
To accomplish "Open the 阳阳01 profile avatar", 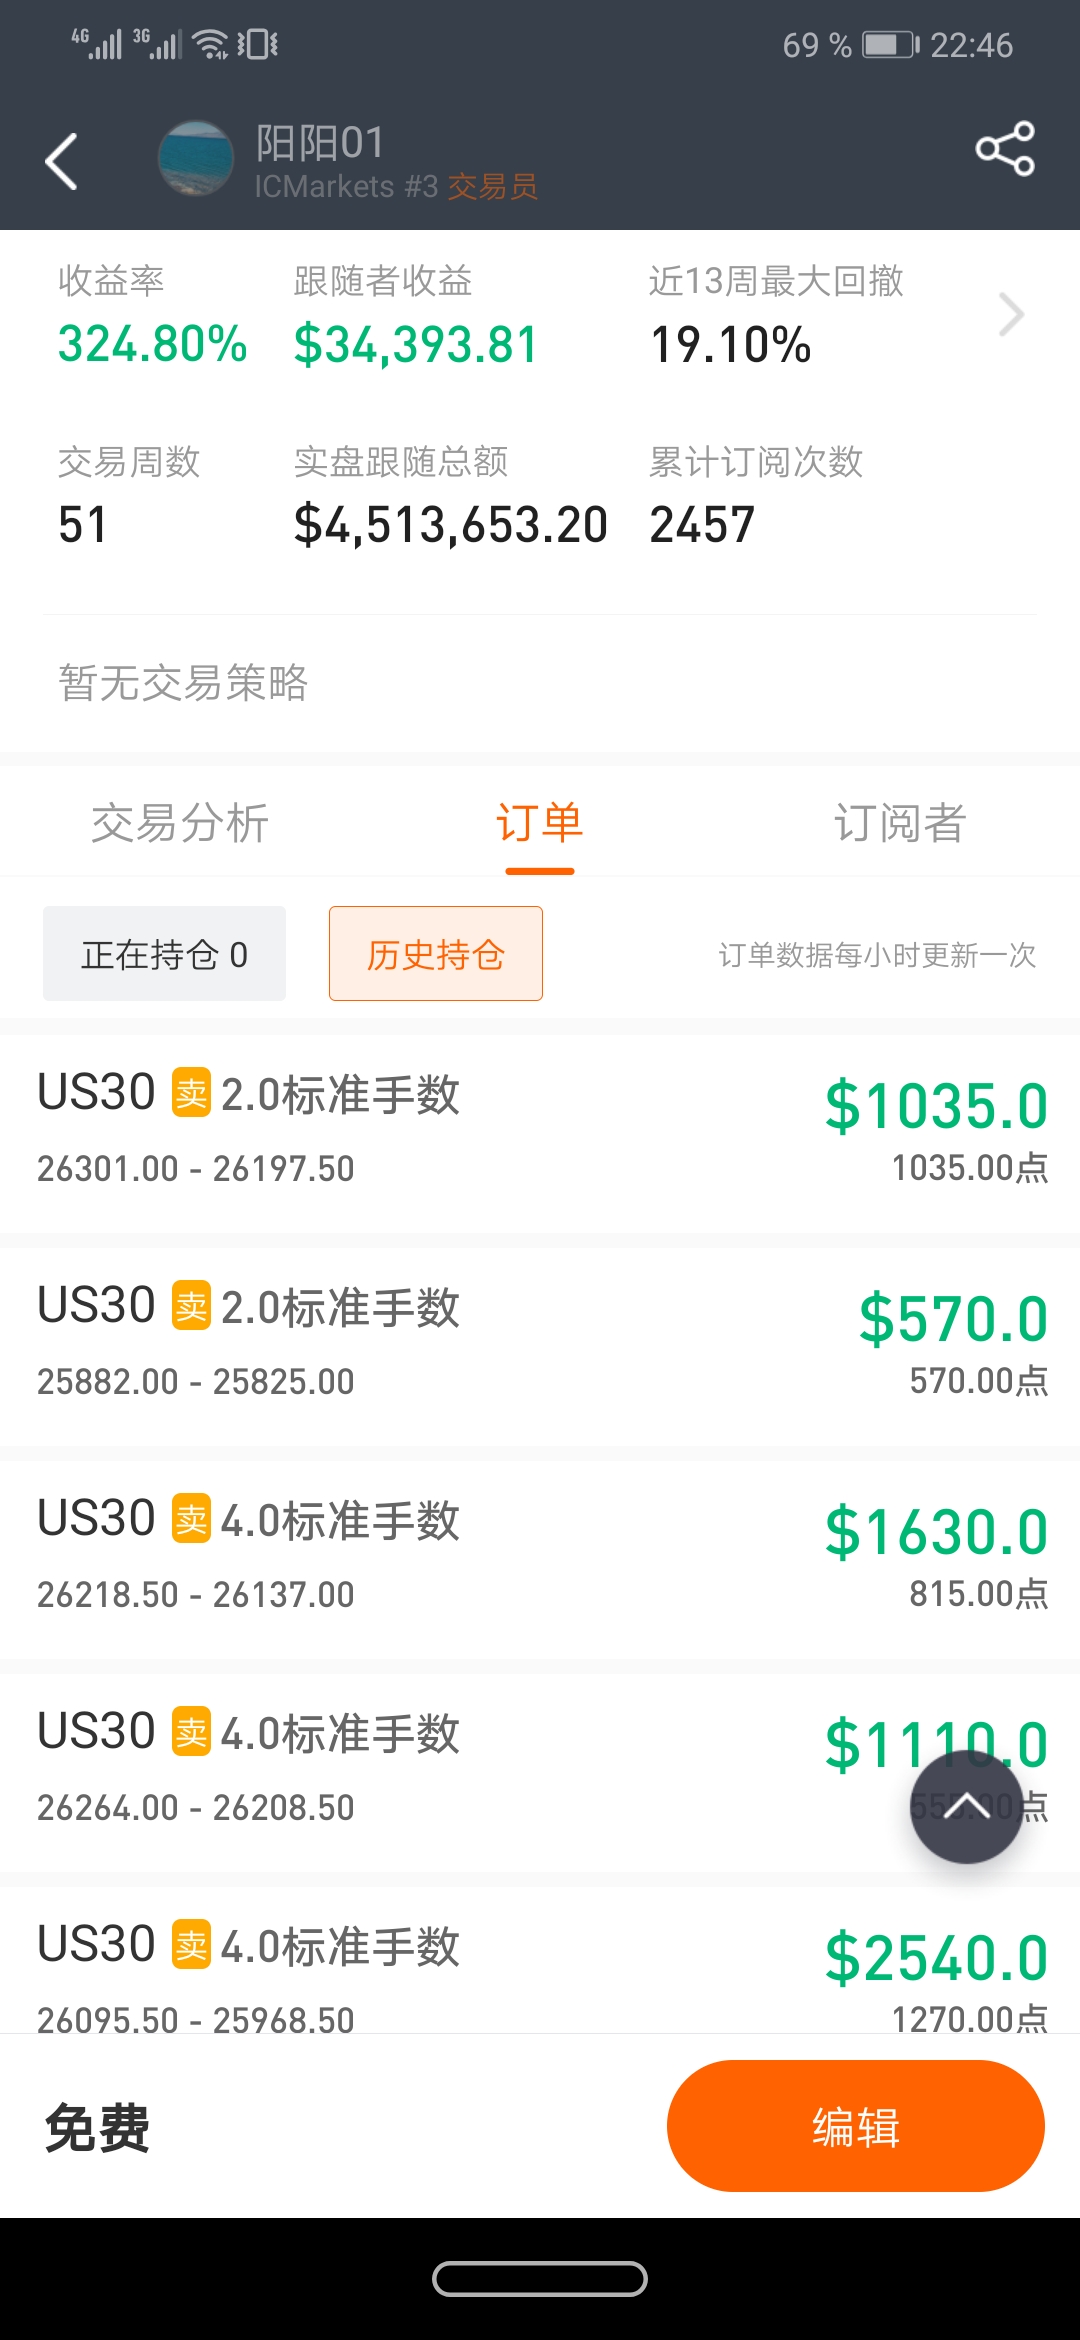I will pyautogui.click(x=196, y=158).
